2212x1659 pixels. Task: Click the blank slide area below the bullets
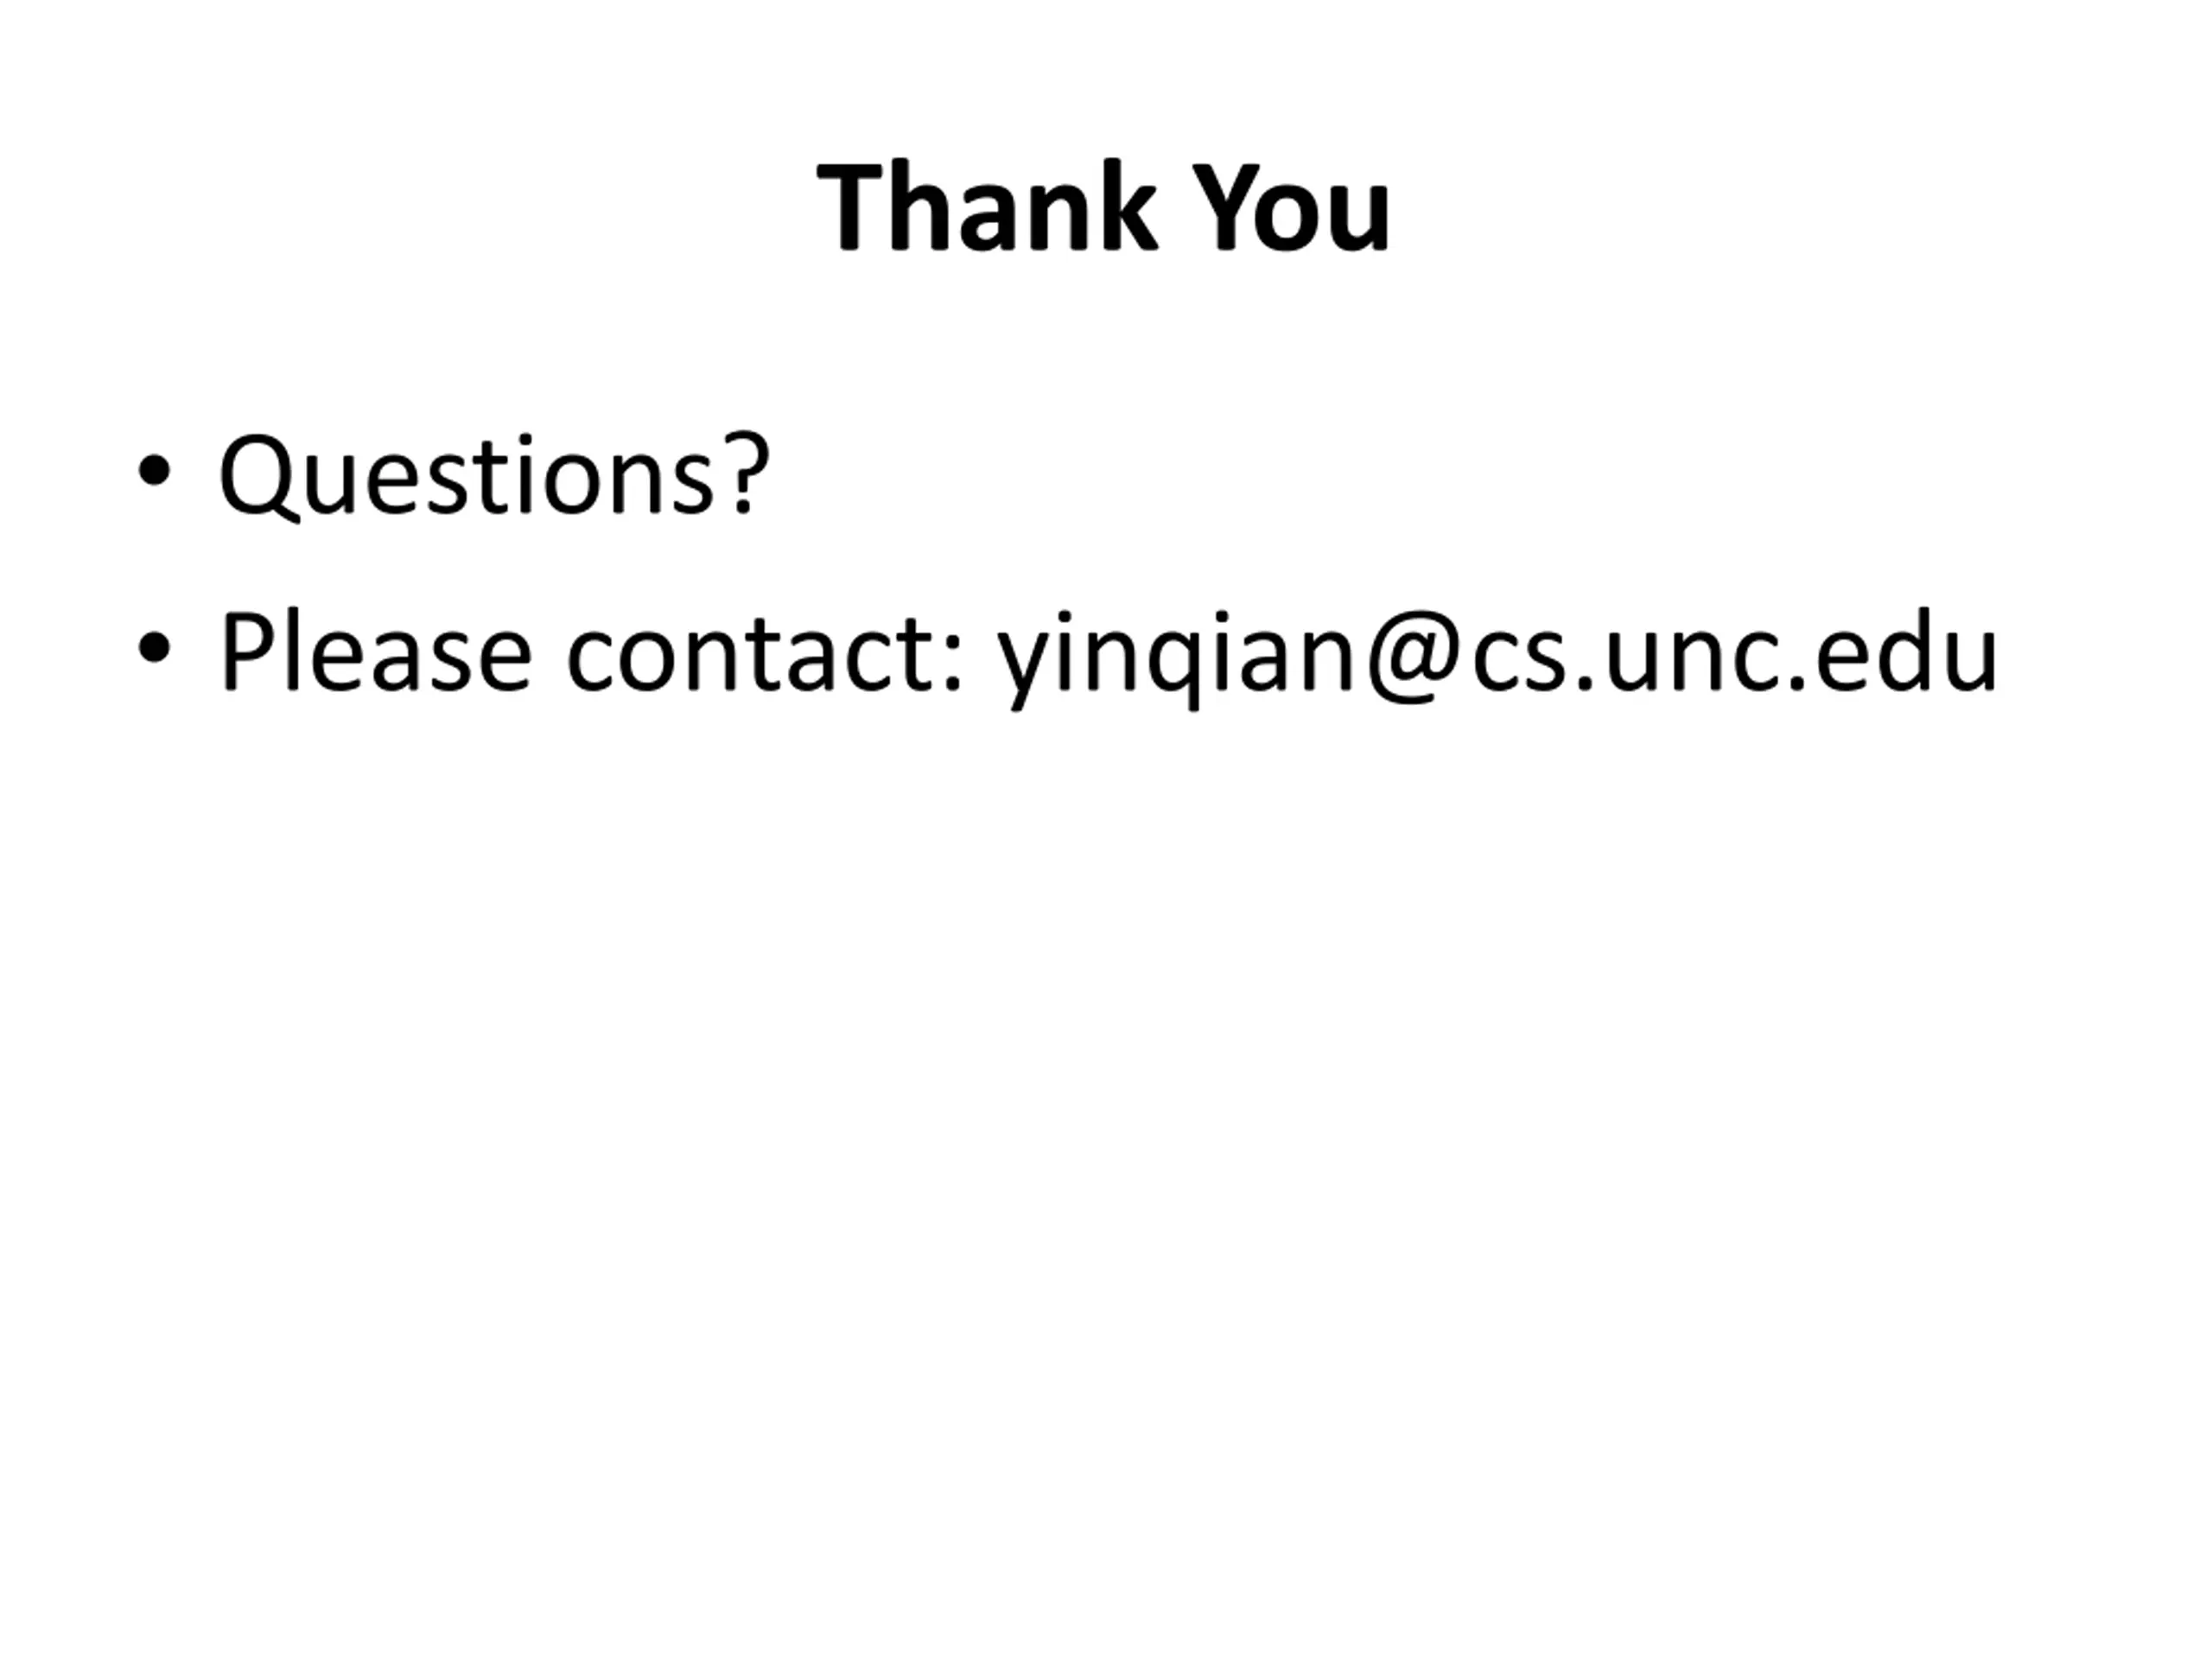(x=1104, y=1150)
